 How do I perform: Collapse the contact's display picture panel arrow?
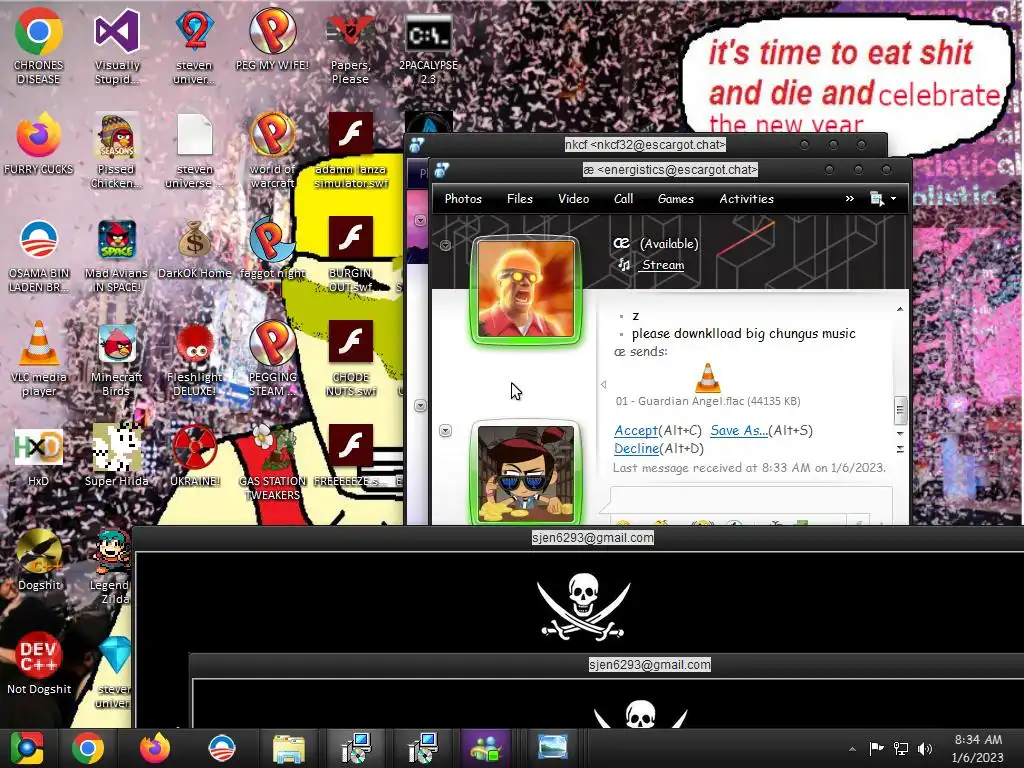pos(445,246)
